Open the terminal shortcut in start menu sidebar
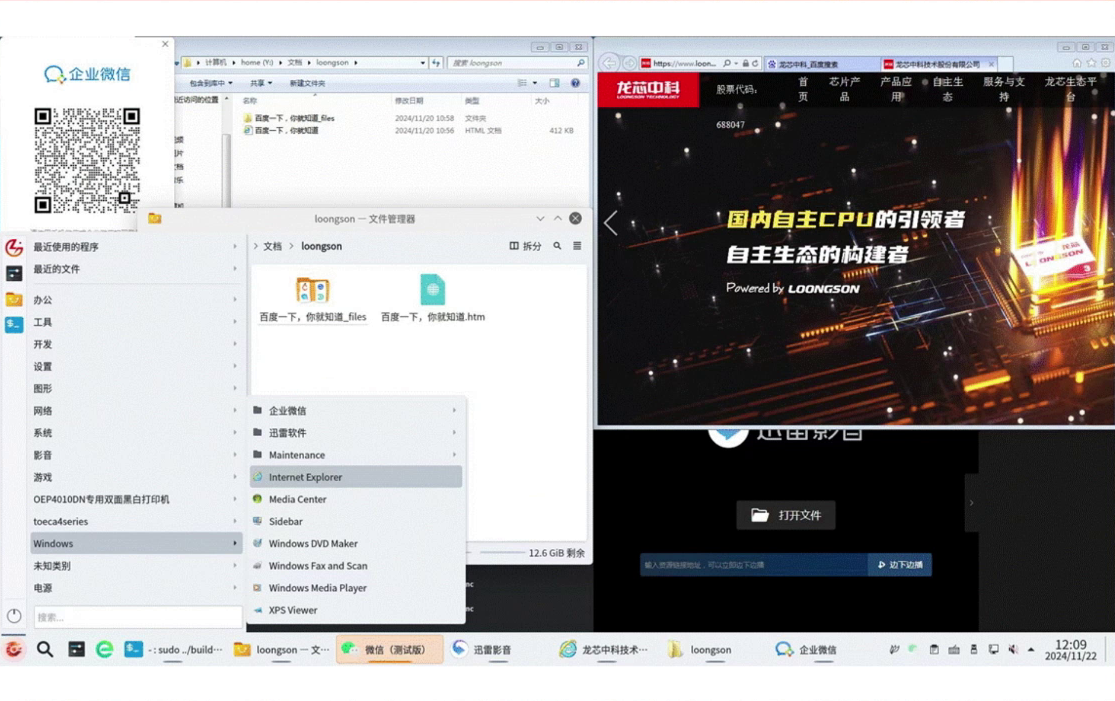This screenshot has height=701, width=1115. click(14, 324)
